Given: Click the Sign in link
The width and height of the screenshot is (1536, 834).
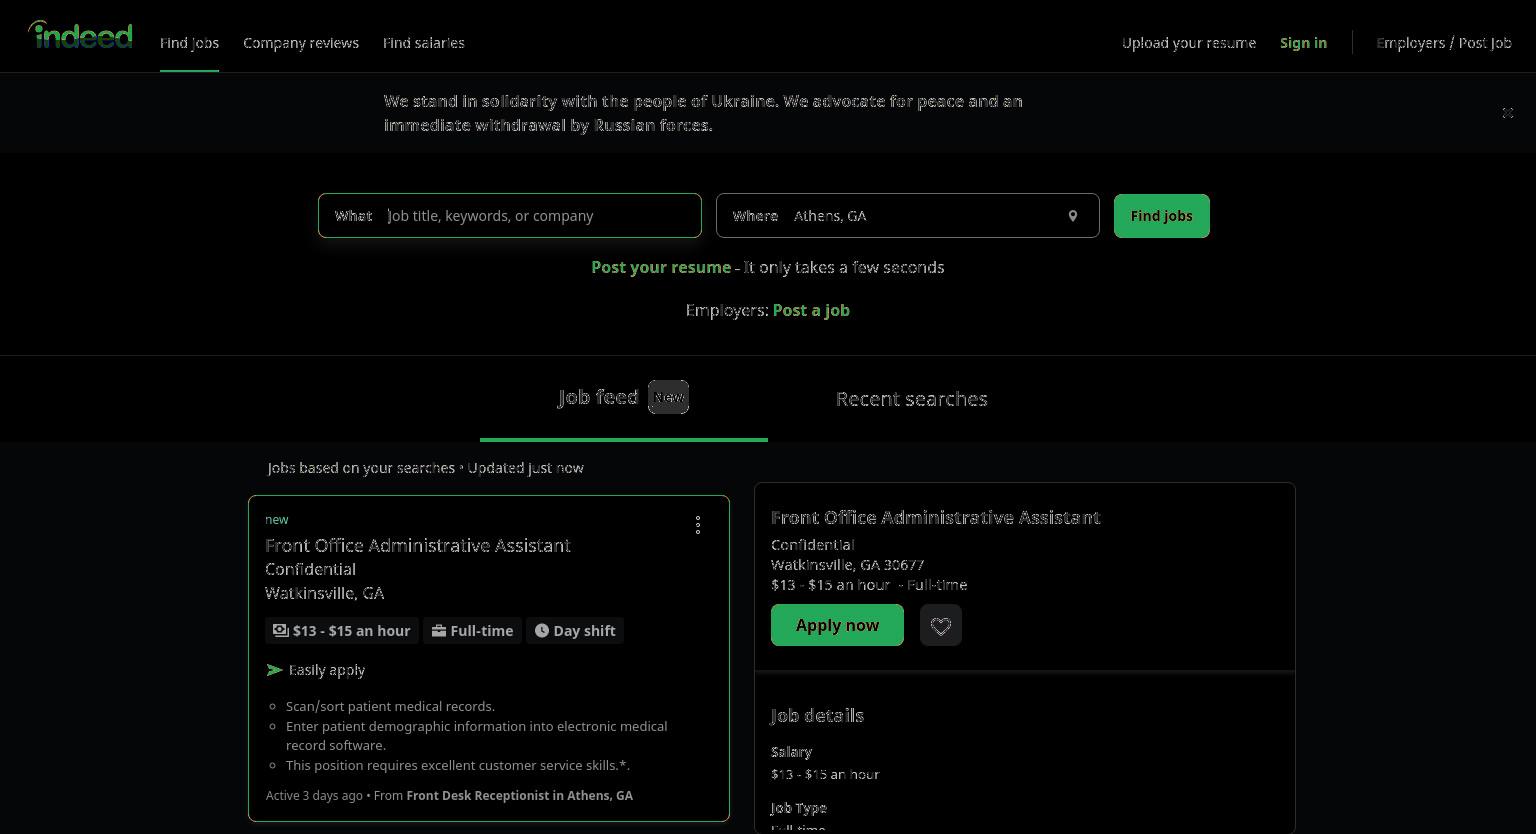Looking at the screenshot, I should coord(1303,43).
